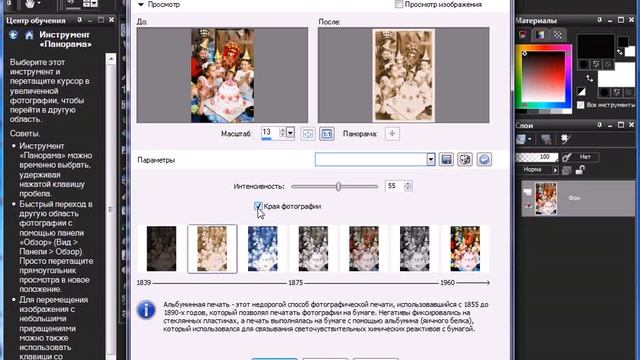Enable the Просмотр изображения checkbox
This screenshot has height=360, width=640.
[x=399, y=4]
